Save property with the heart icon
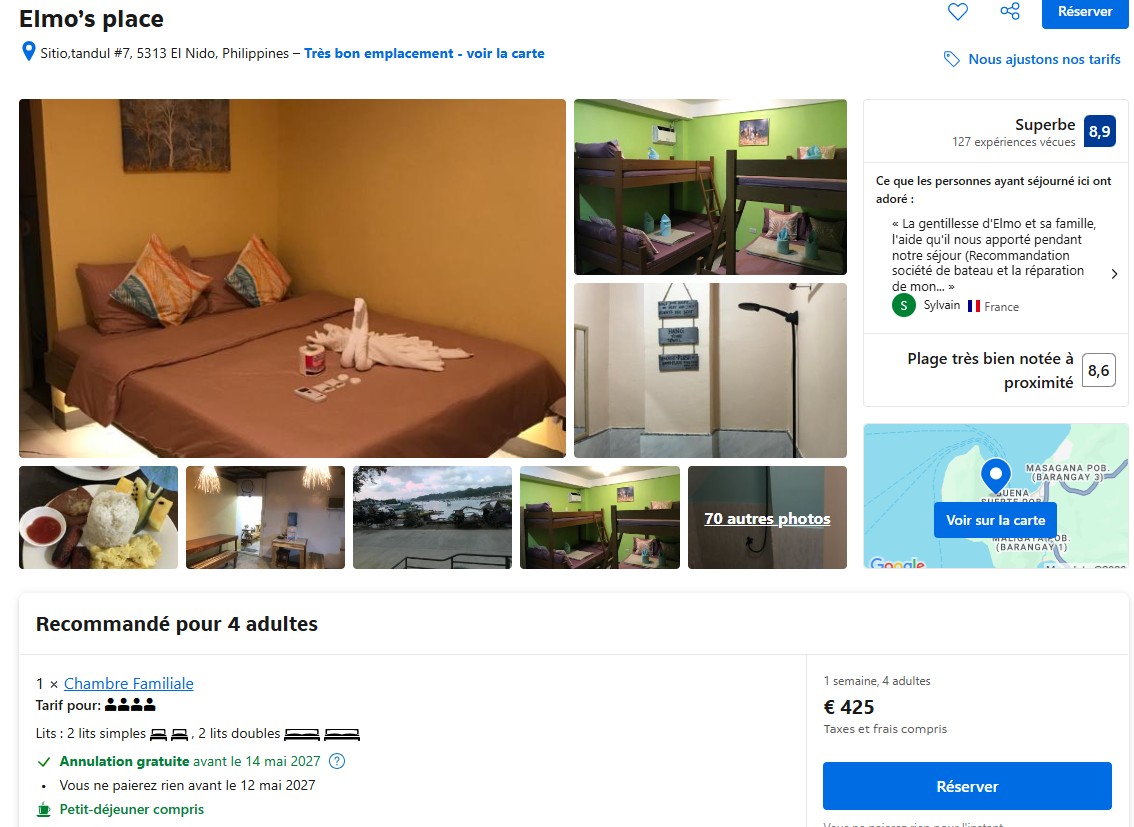1134x827 pixels. click(958, 12)
